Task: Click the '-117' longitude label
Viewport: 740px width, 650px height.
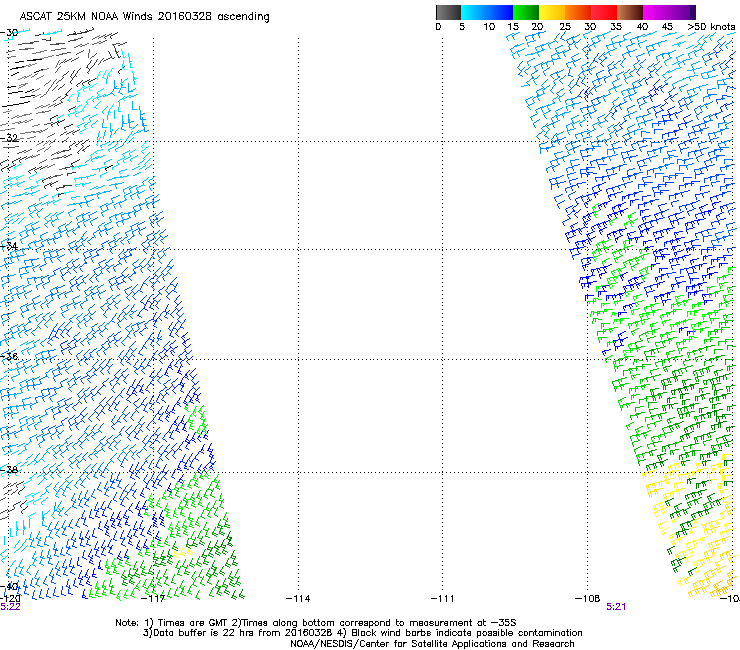Action: point(153,599)
